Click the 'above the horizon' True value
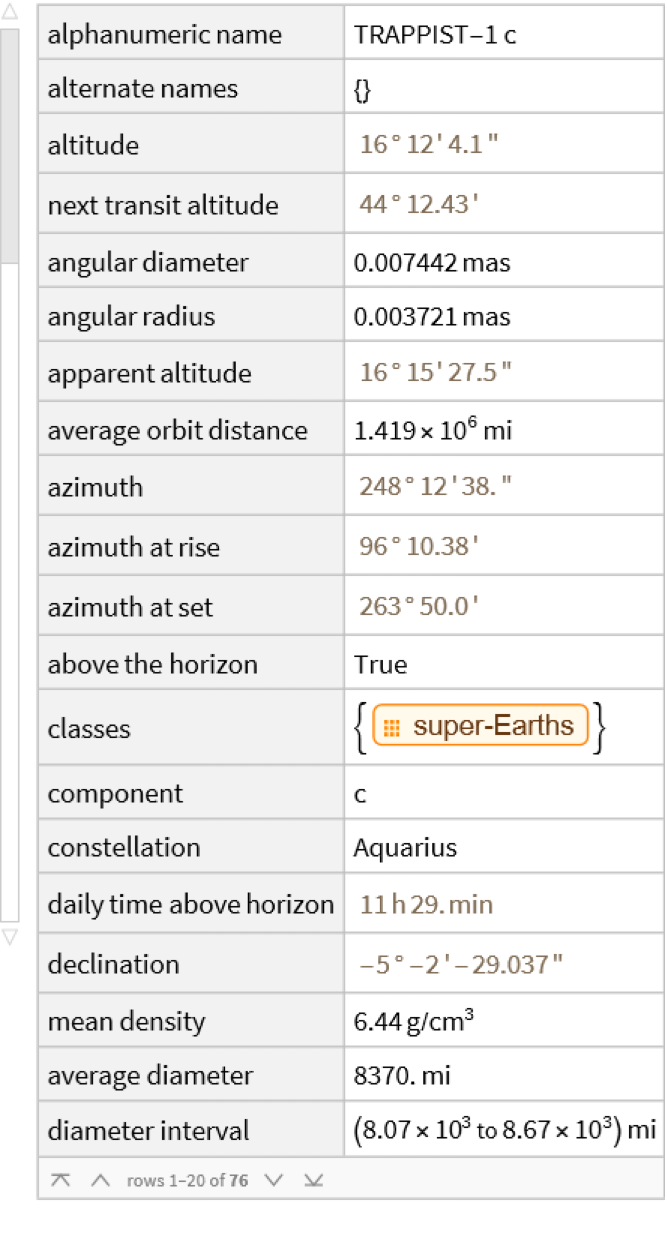Image resolution: width=667 pixels, height=1234 pixels. coord(380,665)
